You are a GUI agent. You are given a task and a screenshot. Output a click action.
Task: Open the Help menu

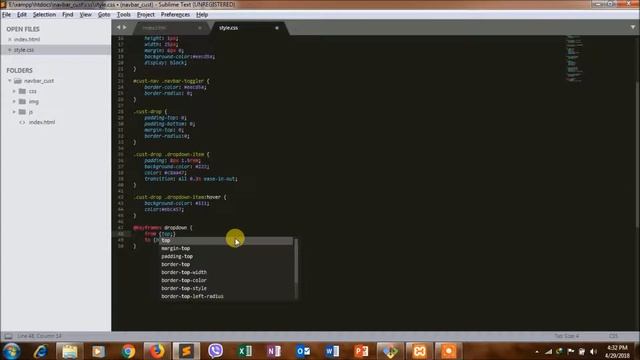(x=202, y=15)
